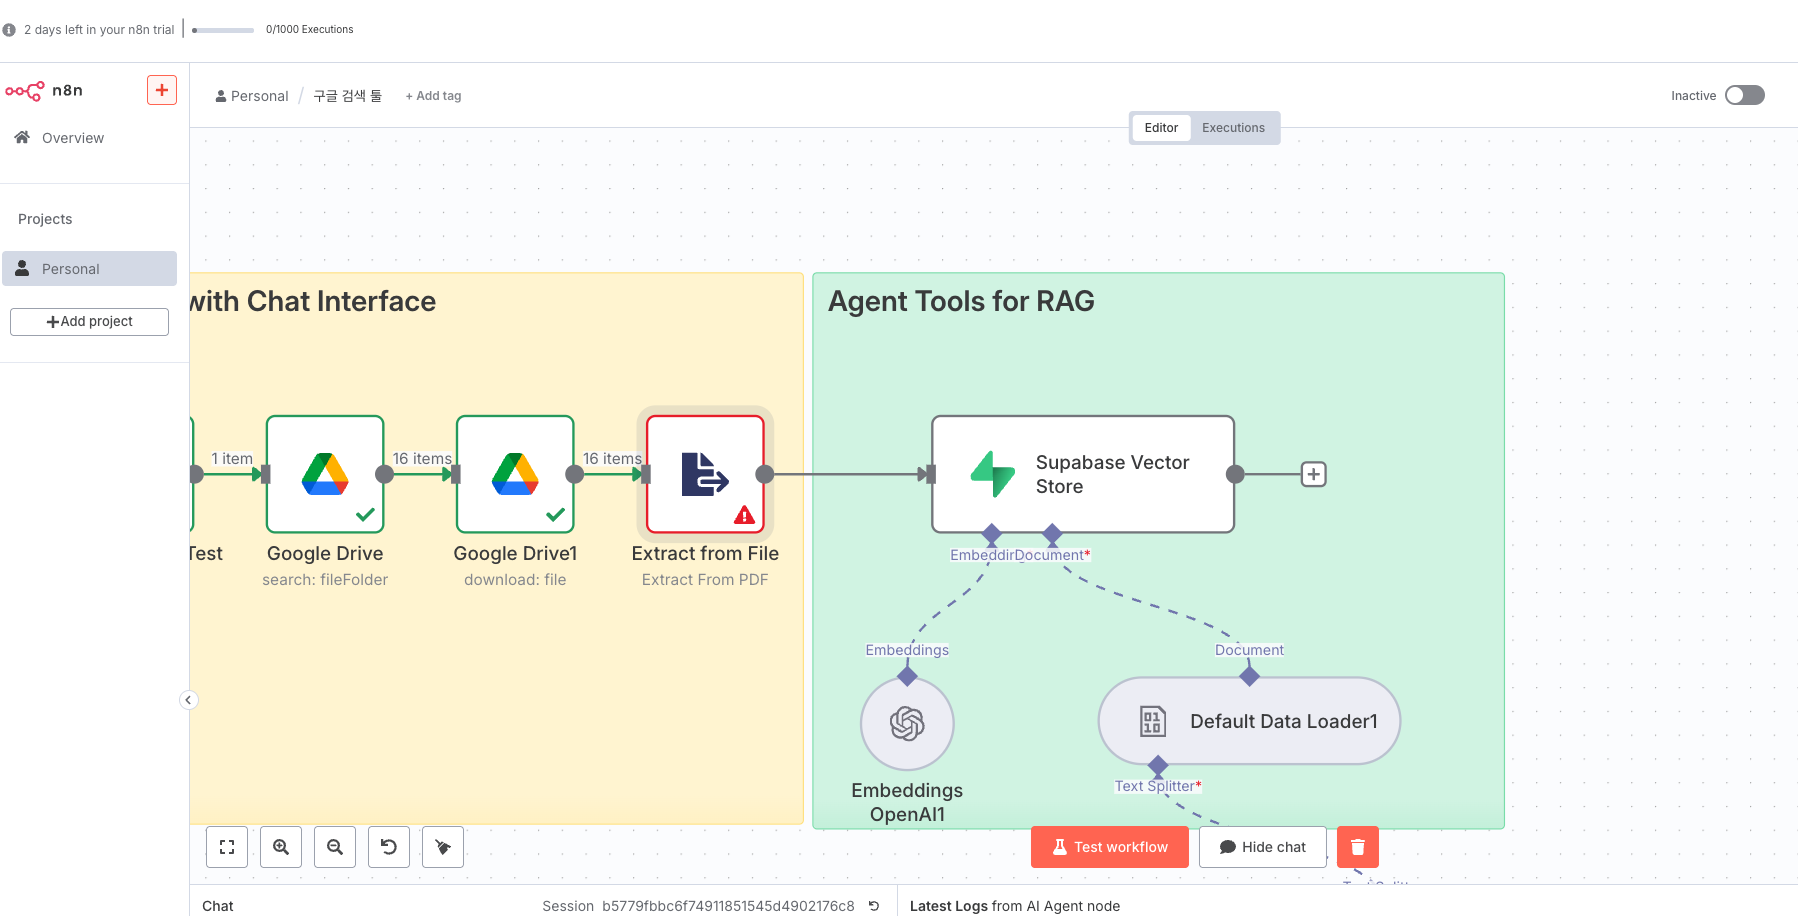This screenshot has height=916, width=1798.
Task: Click the workflow name 구글 검색 툴
Action: (348, 96)
